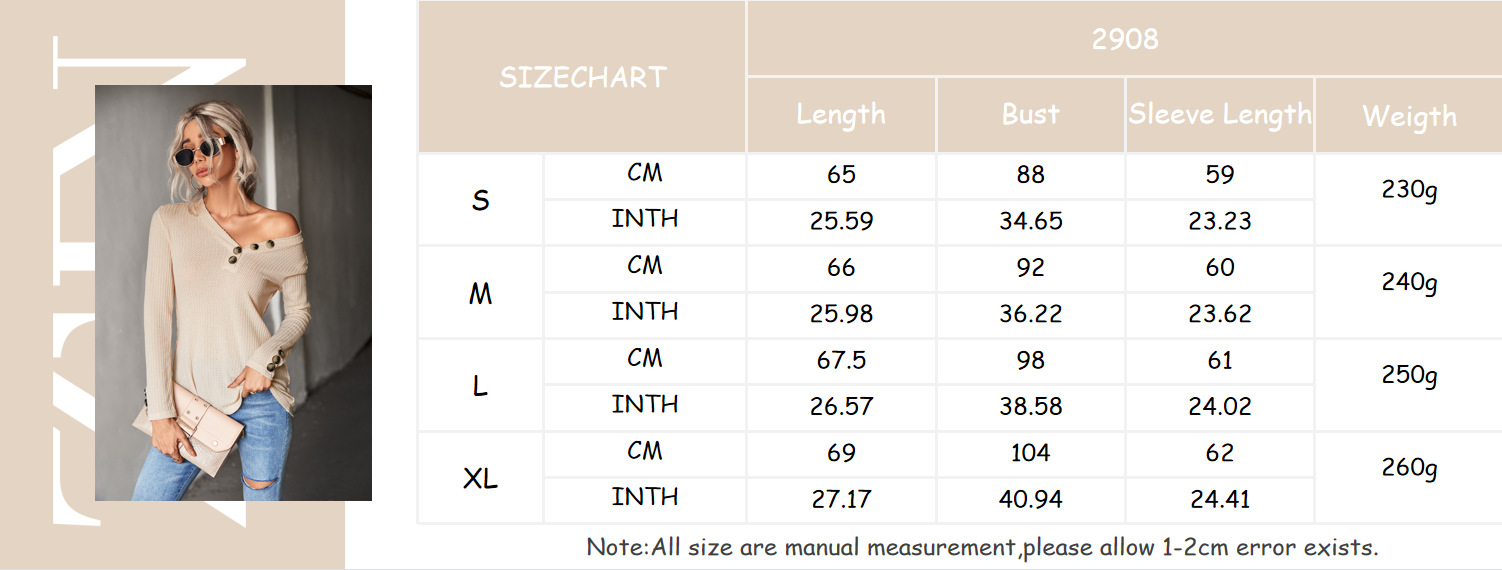
Task: Click the 36.22 bust inch value
Action: coord(1030,314)
